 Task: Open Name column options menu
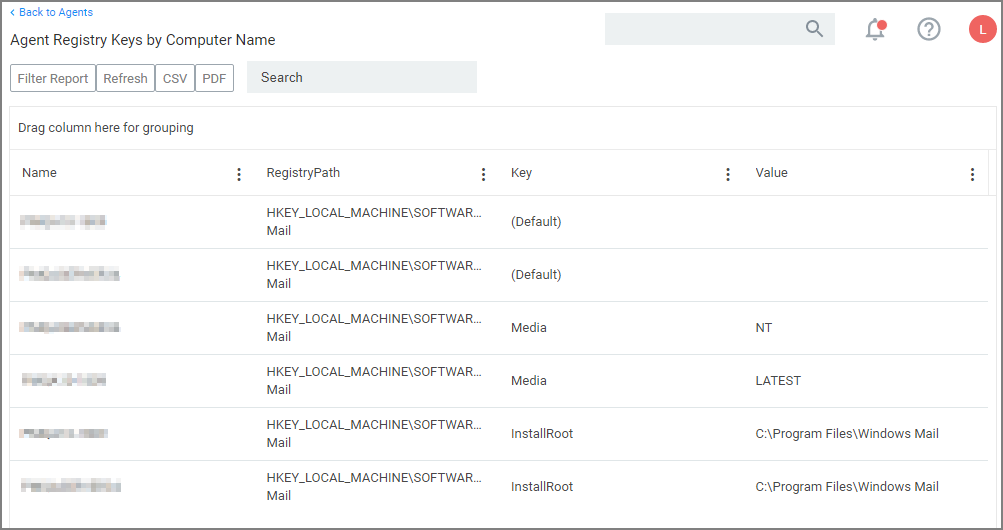[x=239, y=174]
